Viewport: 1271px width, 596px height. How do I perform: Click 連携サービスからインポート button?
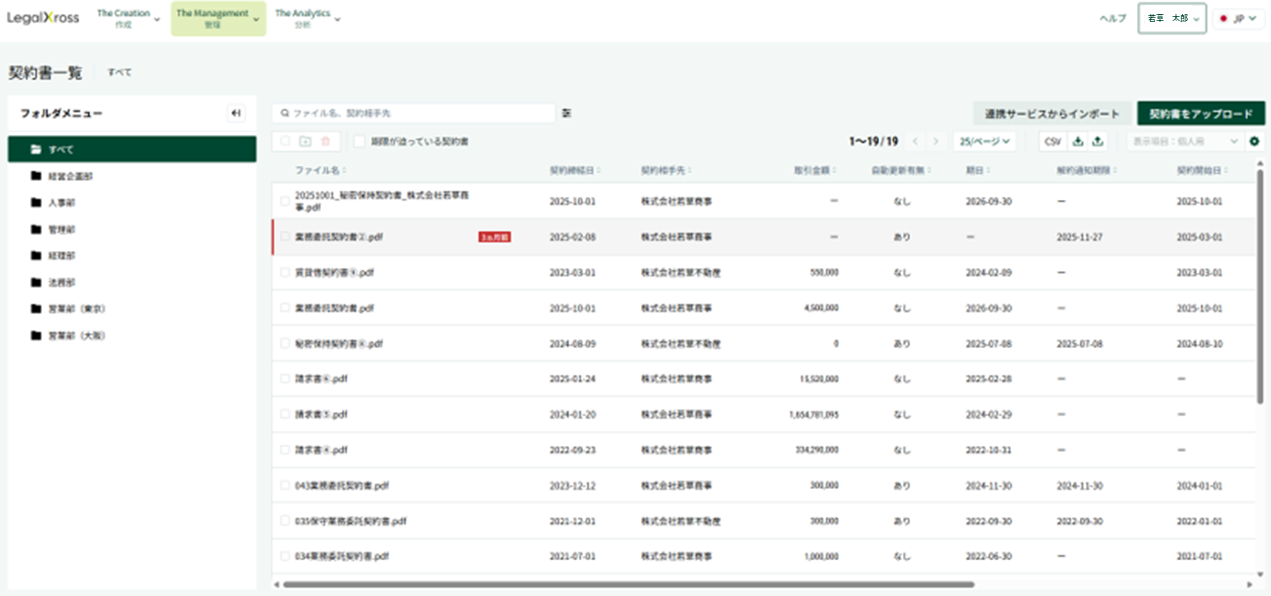[x=1053, y=114]
